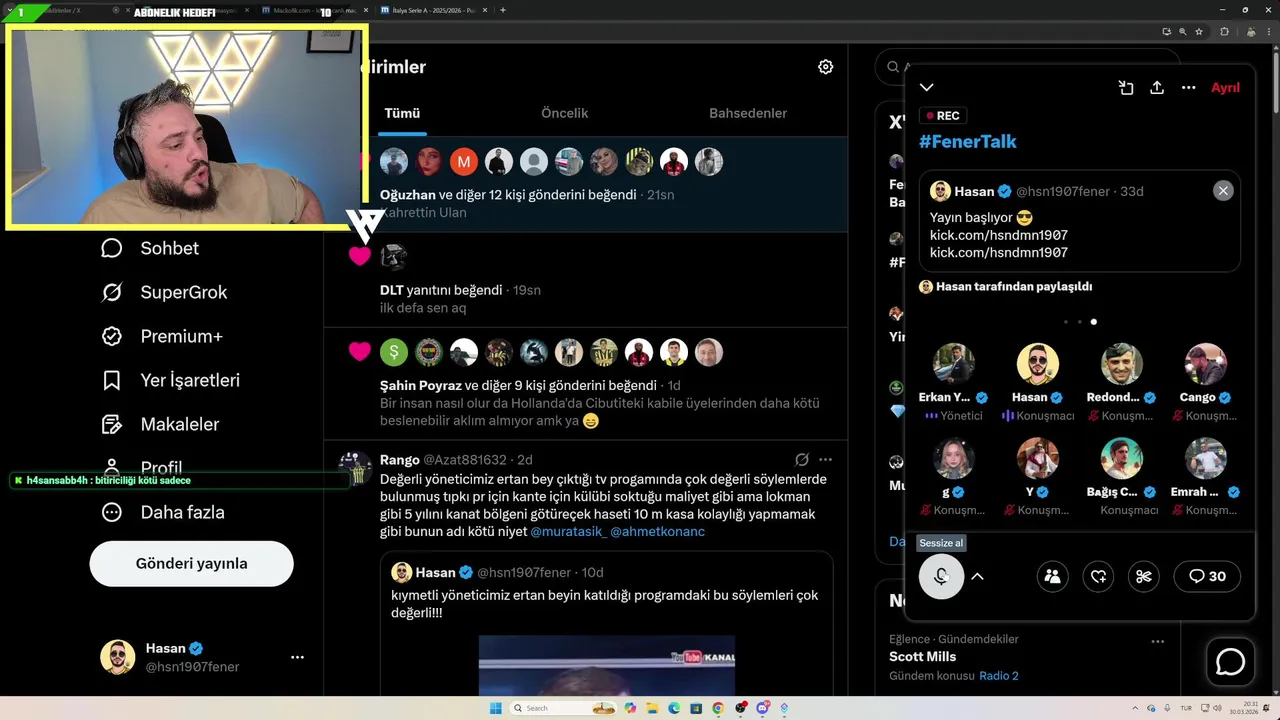The height and width of the screenshot is (720, 1280).
Task: Leave the Space with Ayrıl
Action: (x=1225, y=88)
